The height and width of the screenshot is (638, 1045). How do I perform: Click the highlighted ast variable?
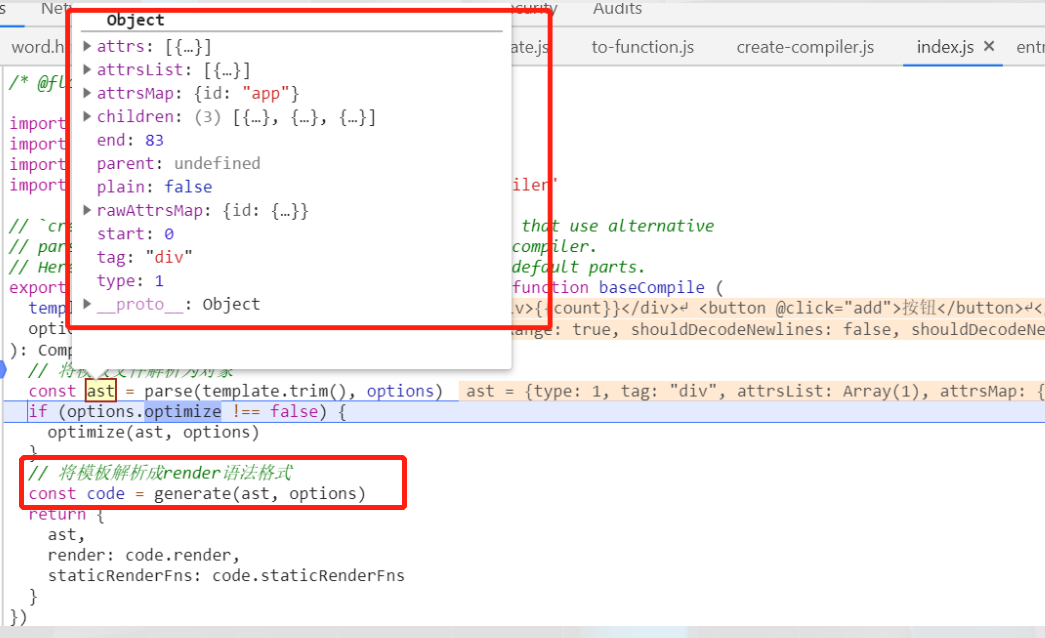coord(100,391)
